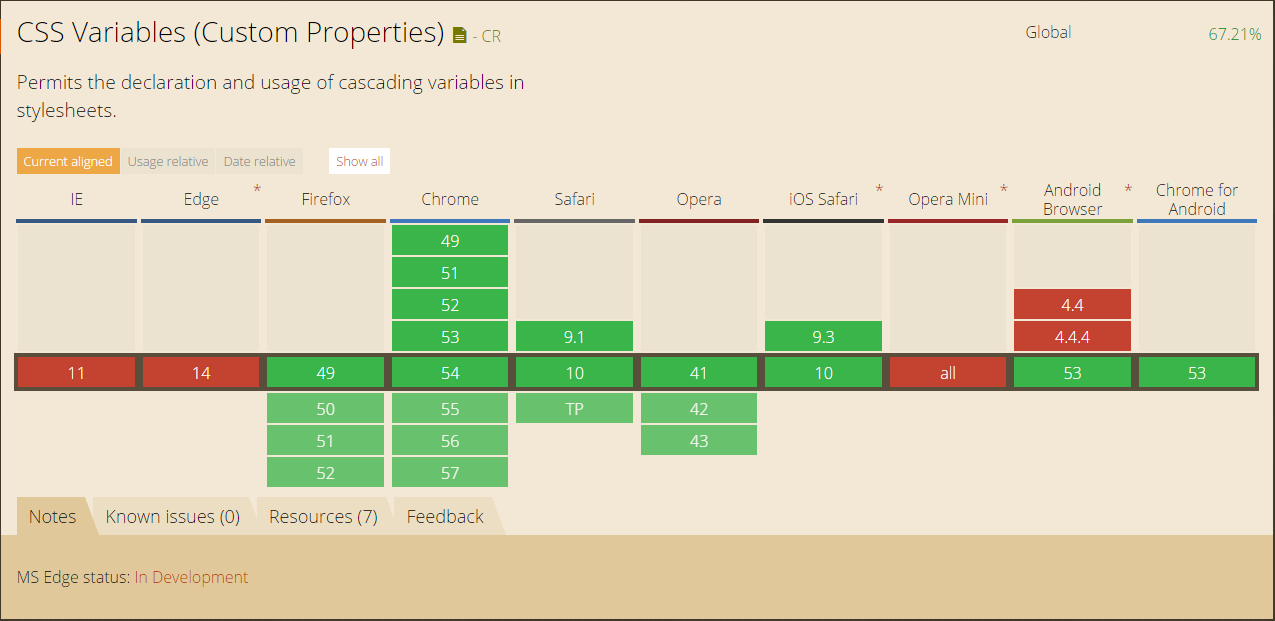1275x621 pixels.
Task: Select Safari TP cell
Action: [x=575, y=408]
